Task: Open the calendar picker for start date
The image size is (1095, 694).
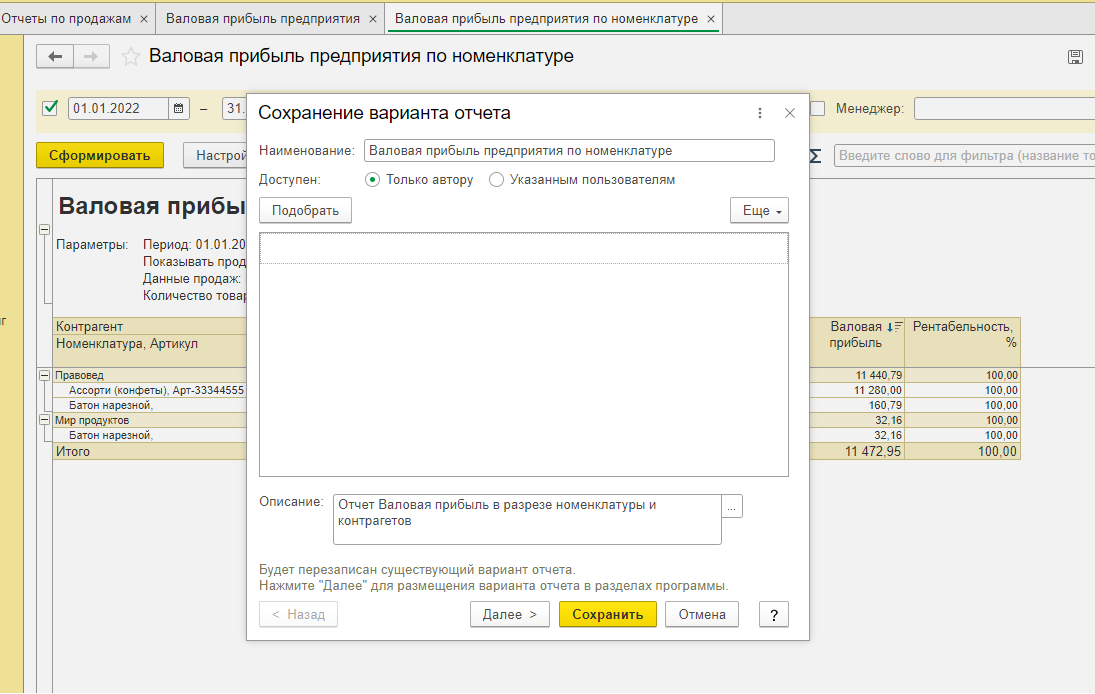Action: [x=179, y=109]
